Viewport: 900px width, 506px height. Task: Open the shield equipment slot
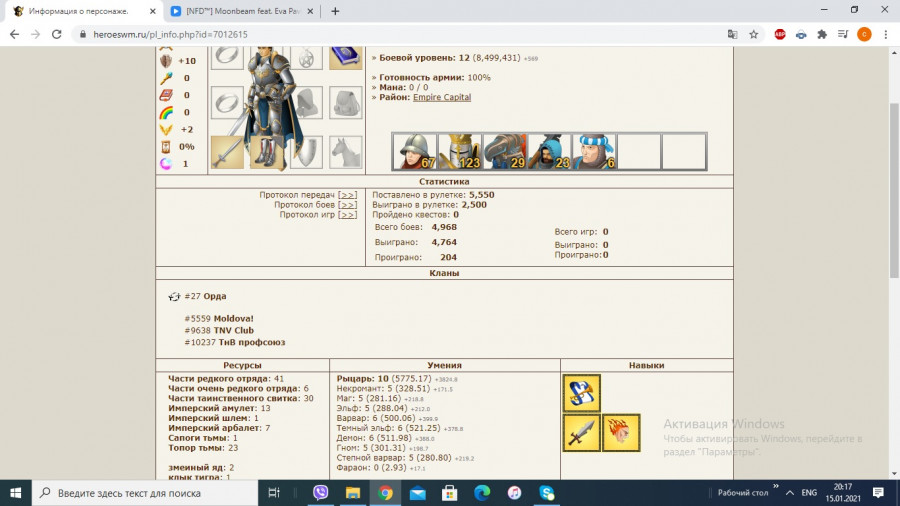[x=306, y=152]
